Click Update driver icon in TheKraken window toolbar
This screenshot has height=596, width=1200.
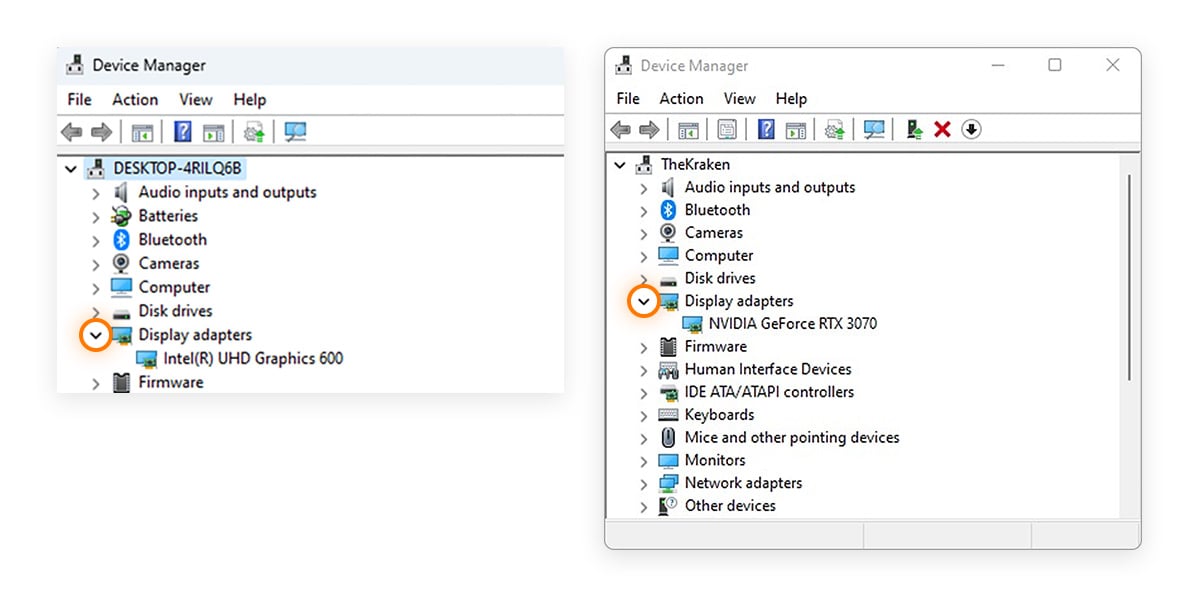(x=835, y=129)
